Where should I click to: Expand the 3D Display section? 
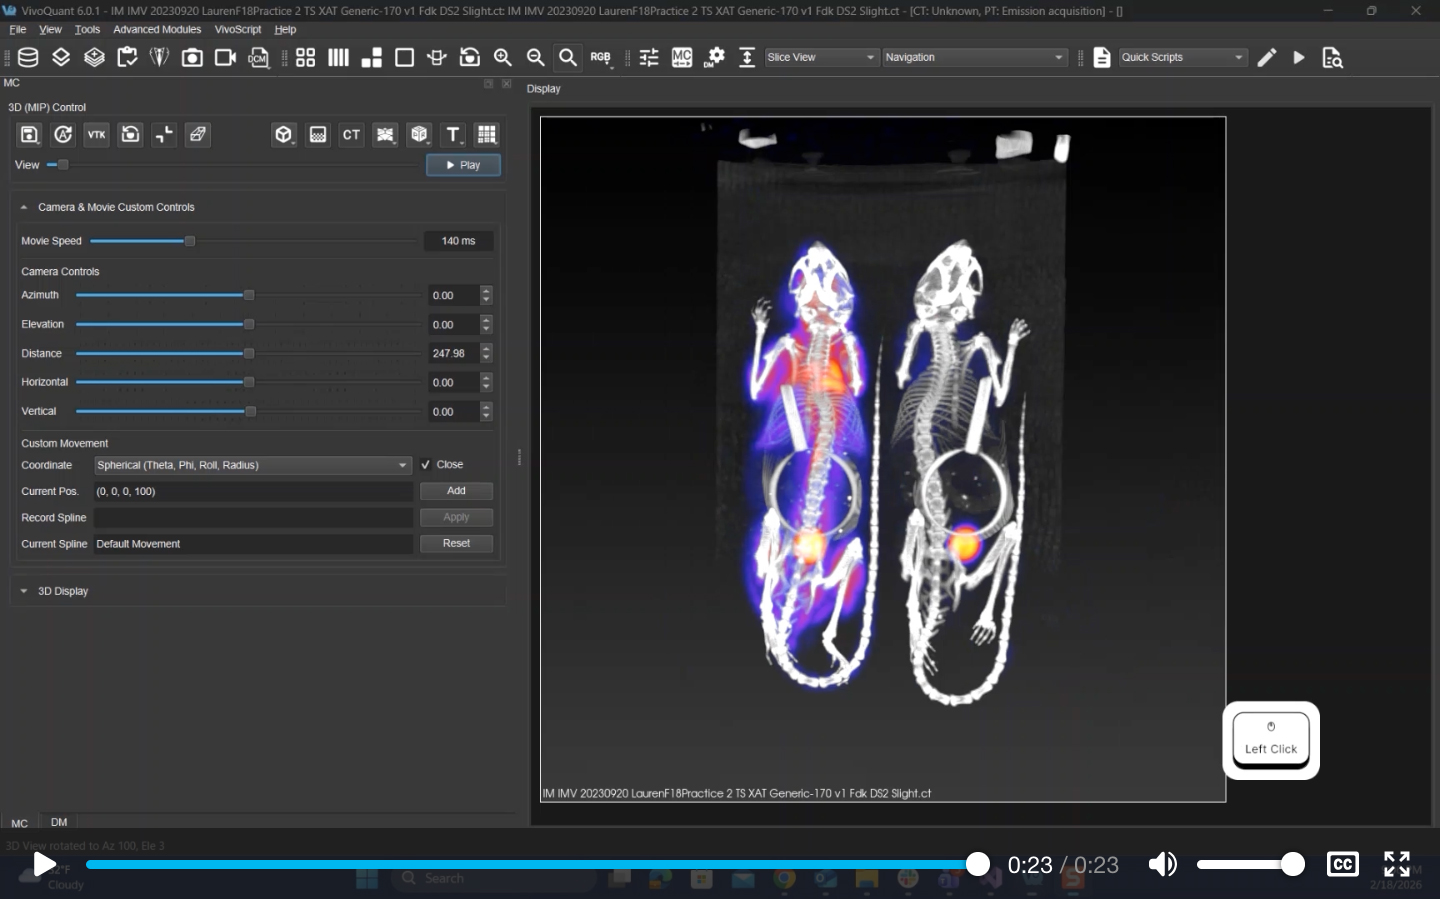[x=62, y=591]
